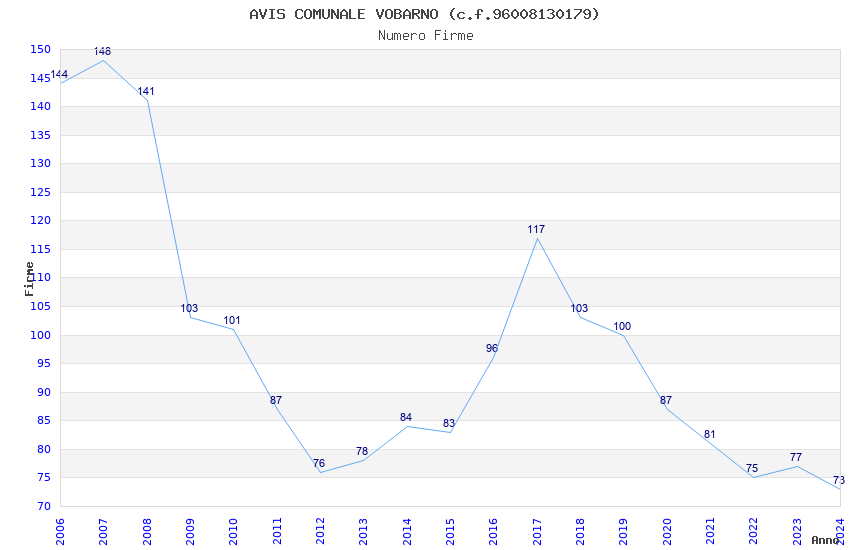Click the '73' data label at 2024

[839, 480]
